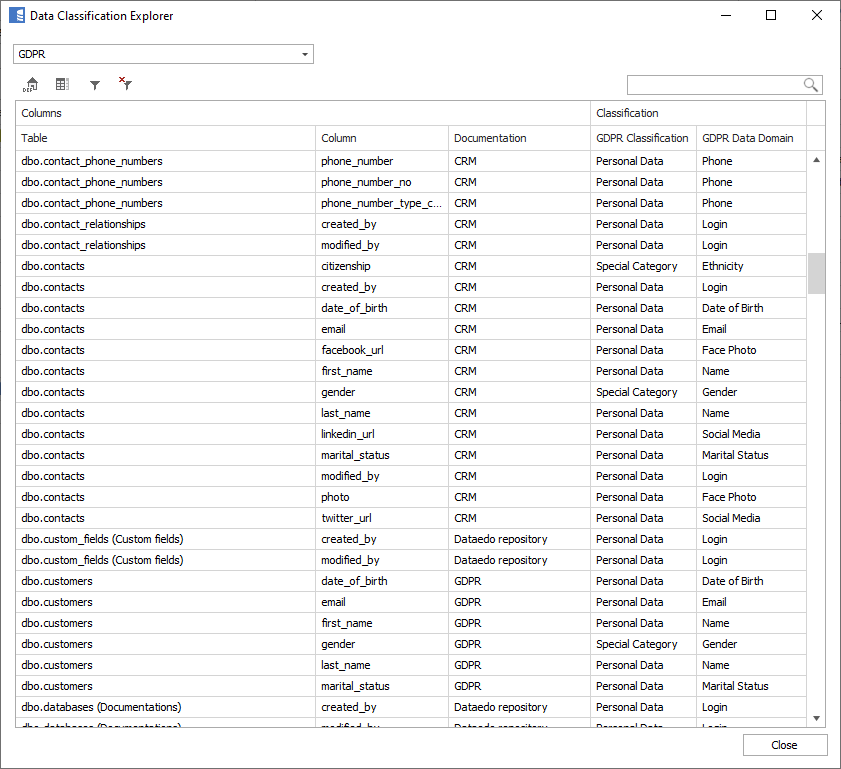The width and height of the screenshot is (841, 769).
Task: Sort by the Table column header
Action: coord(166,138)
